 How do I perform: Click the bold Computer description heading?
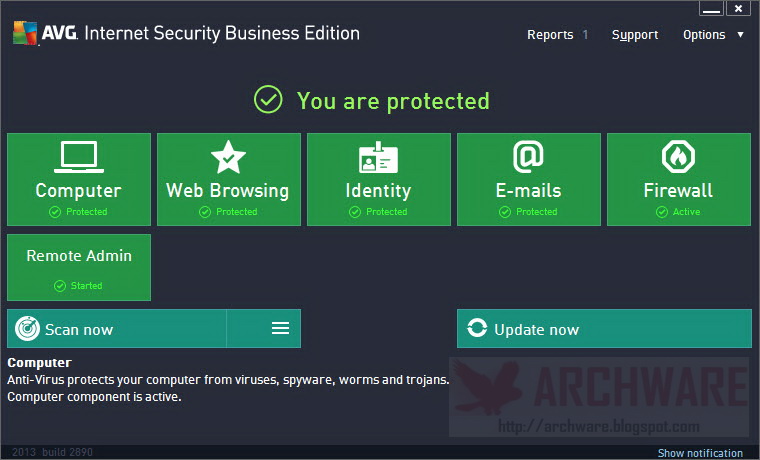(39, 363)
